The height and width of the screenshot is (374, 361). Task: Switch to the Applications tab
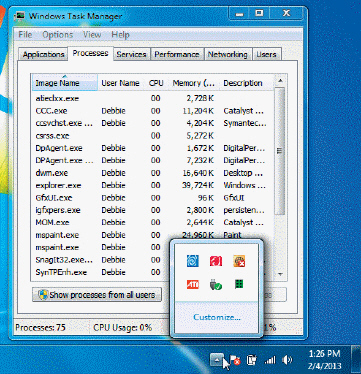[43, 54]
